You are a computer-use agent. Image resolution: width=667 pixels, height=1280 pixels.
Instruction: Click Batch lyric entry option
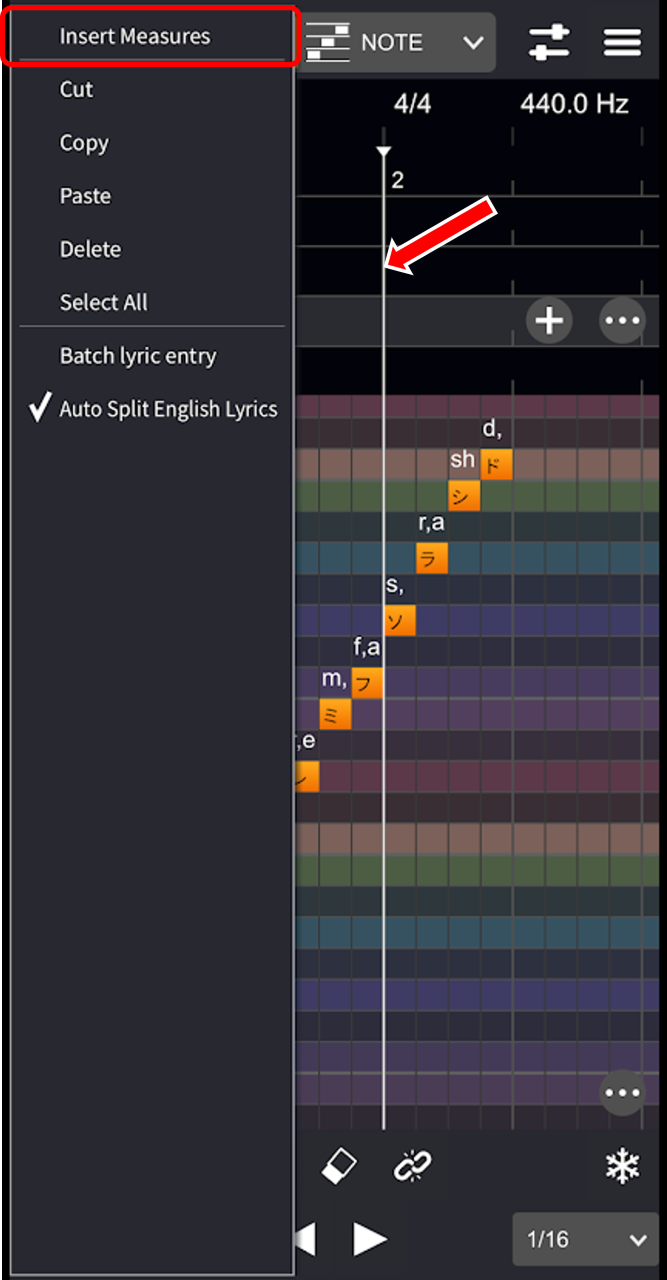[x=138, y=356]
